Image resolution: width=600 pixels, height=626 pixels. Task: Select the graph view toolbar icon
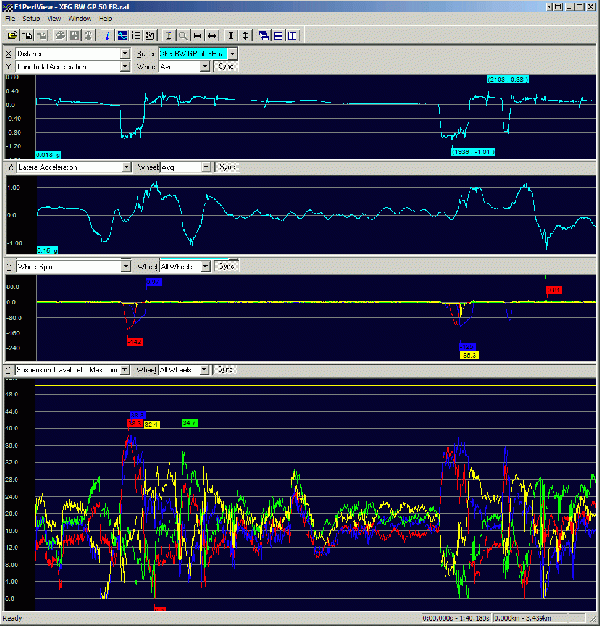(x=122, y=35)
